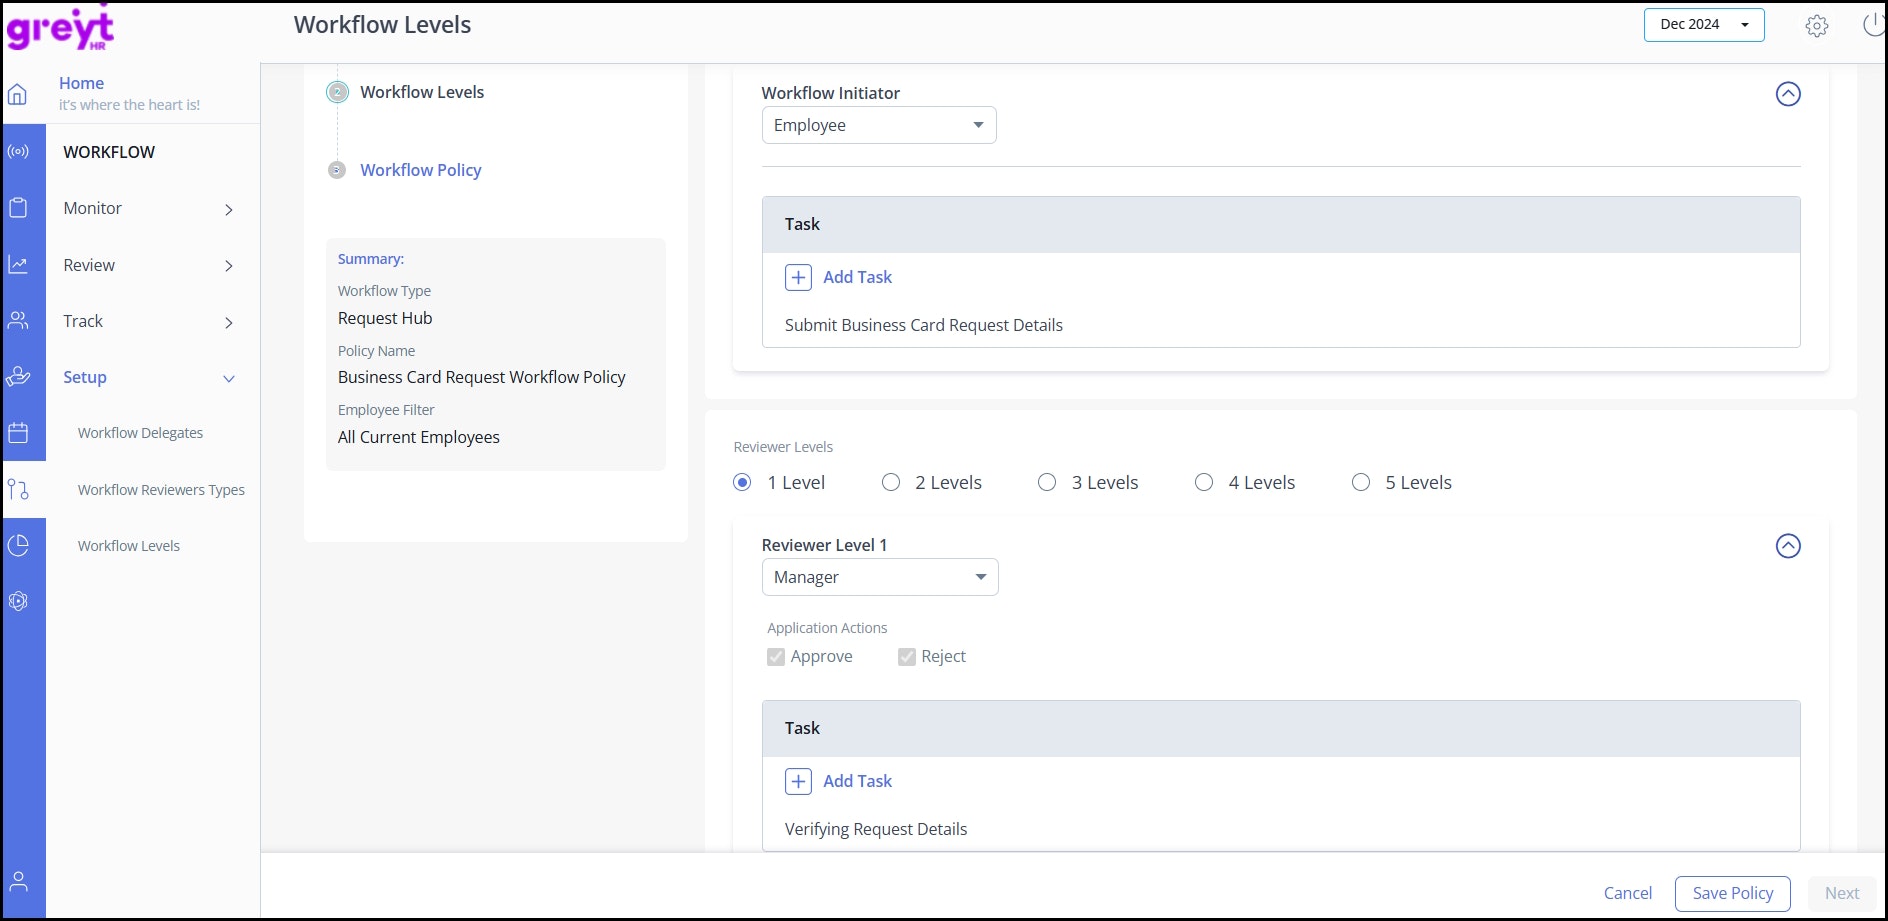Image resolution: width=1888 pixels, height=921 pixels.
Task: Collapse the Workflow Initiator section
Action: tap(1788, 94)
